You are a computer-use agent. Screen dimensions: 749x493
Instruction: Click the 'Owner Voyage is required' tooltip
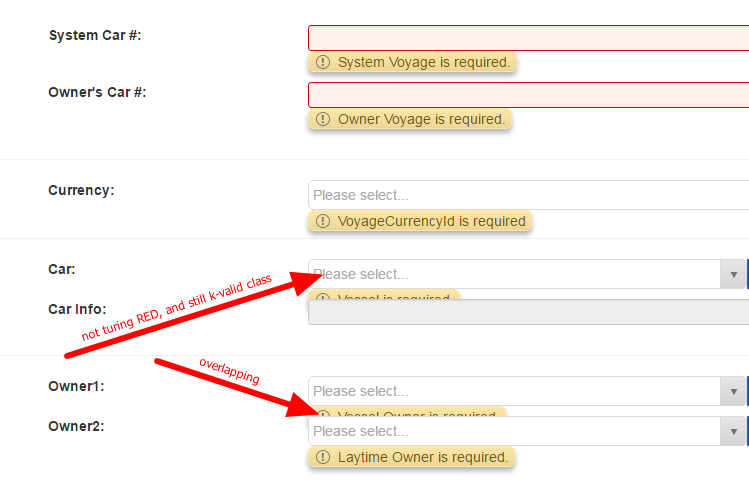[x=421, y=119]
